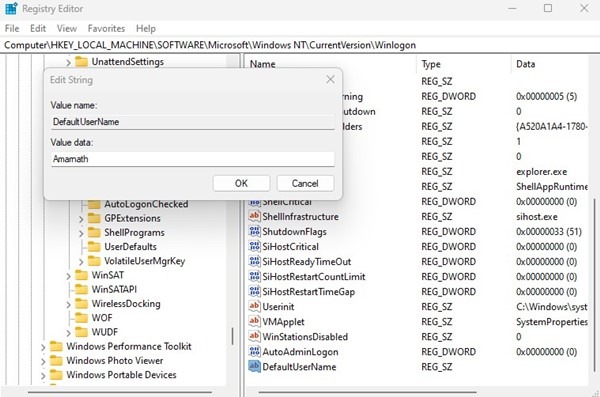Expand the Windows Performance Toolkit key

[x=43, y=347]
